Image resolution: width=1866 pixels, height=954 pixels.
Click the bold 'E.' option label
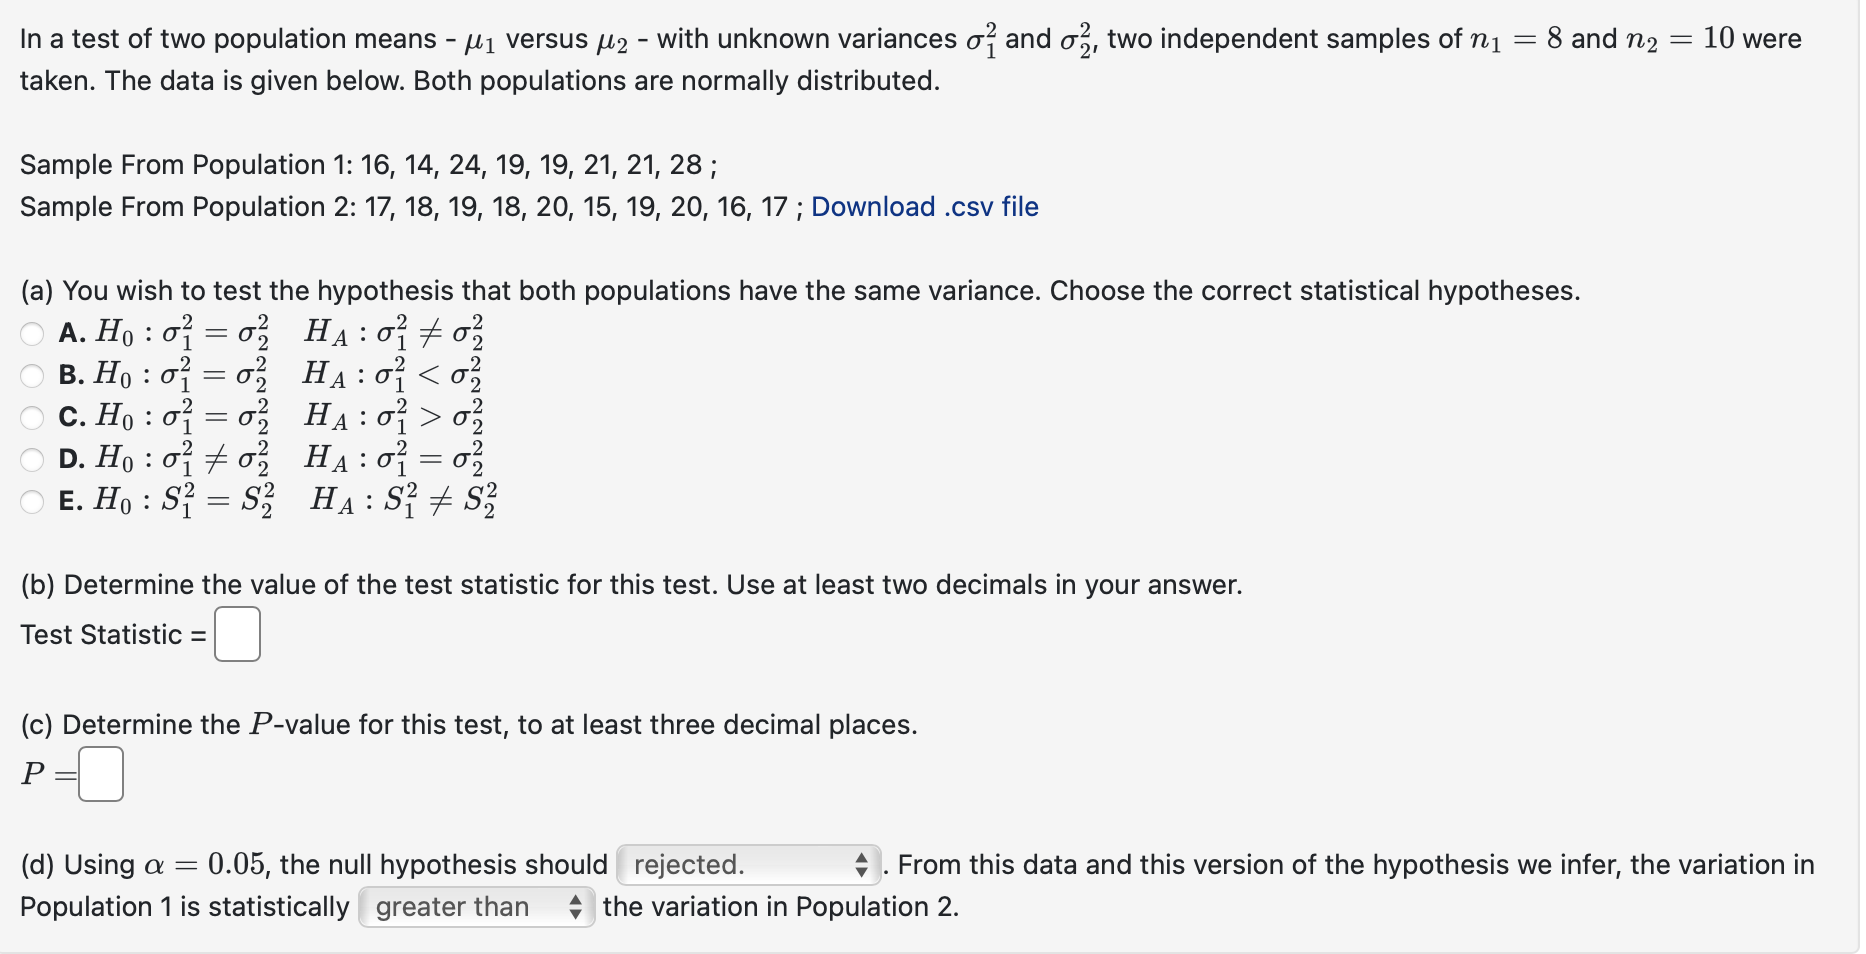coord(71,501)
